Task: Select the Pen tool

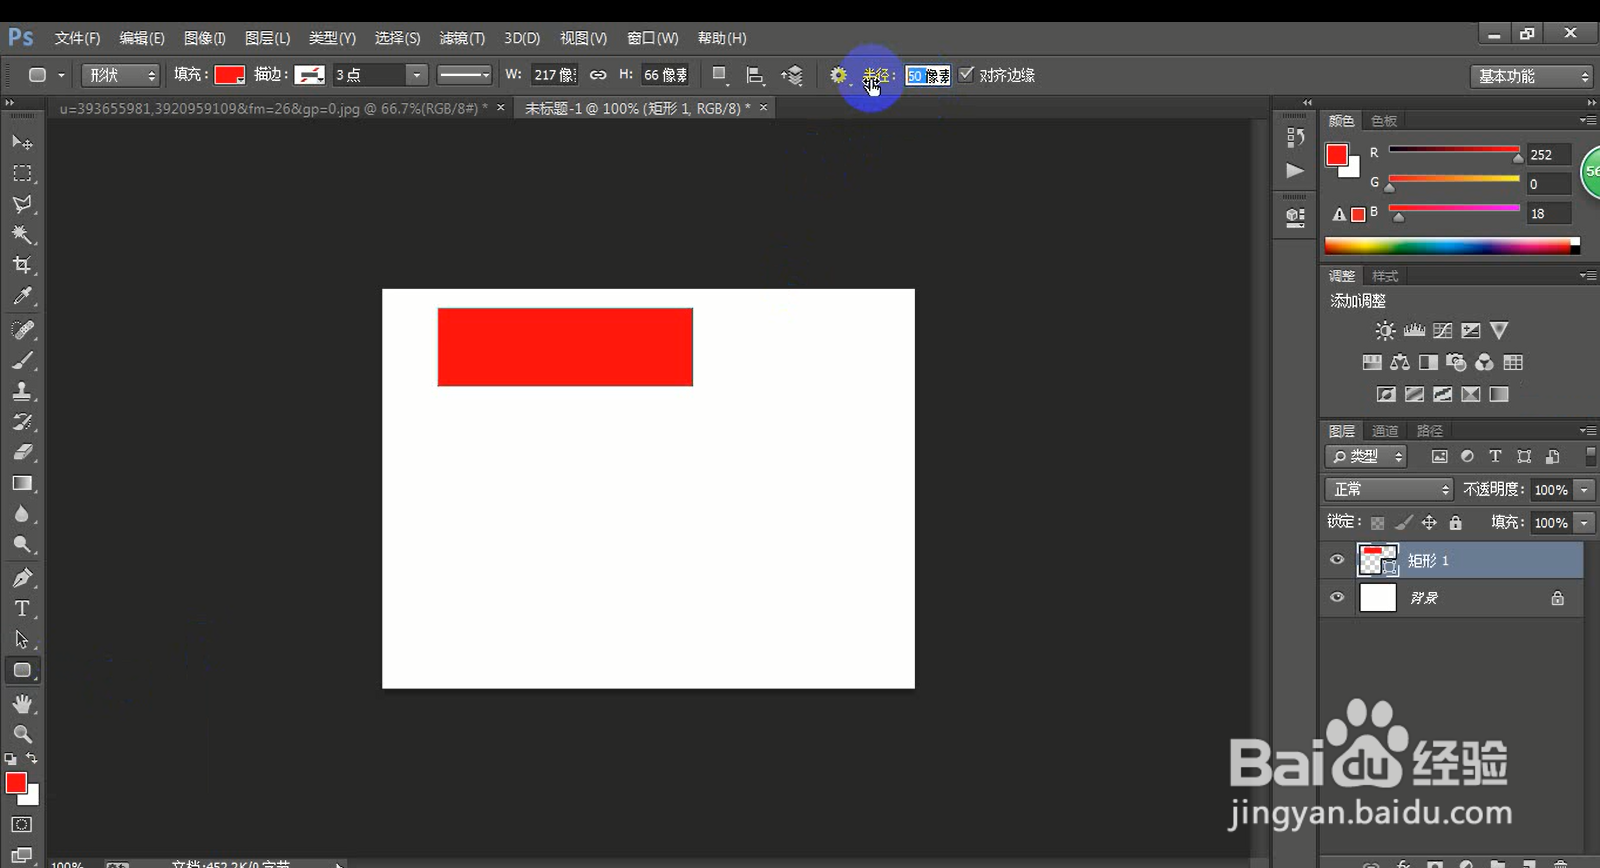Action: 22,578
